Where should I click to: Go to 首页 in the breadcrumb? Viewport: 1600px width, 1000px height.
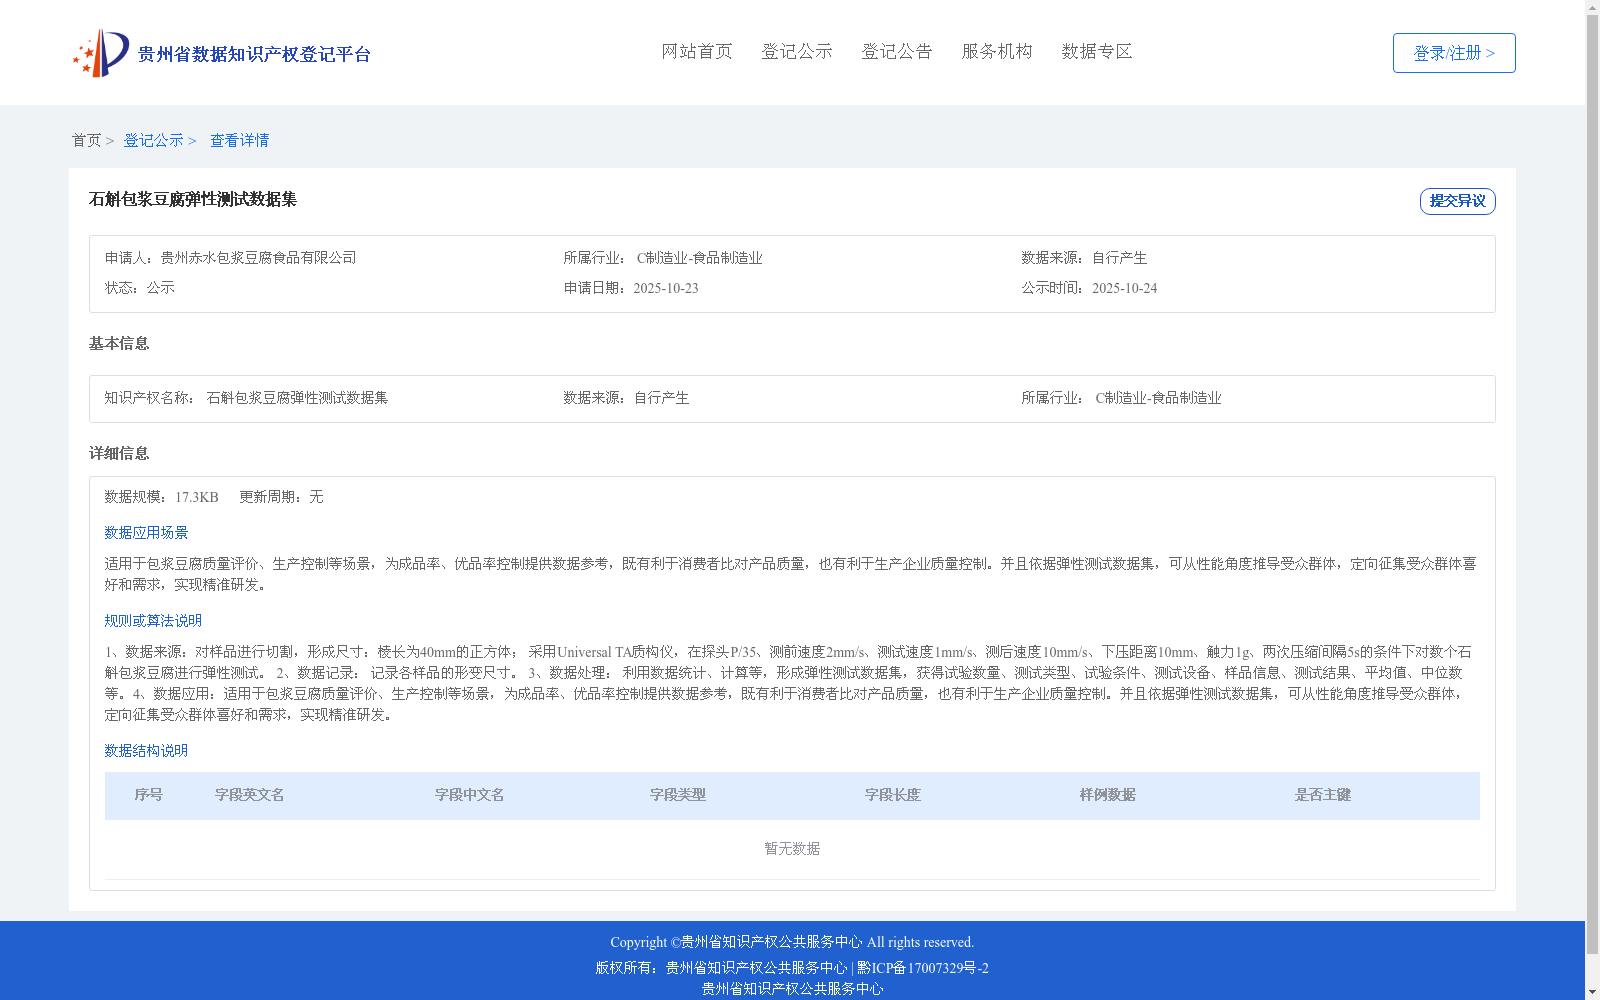coord(86,140)
